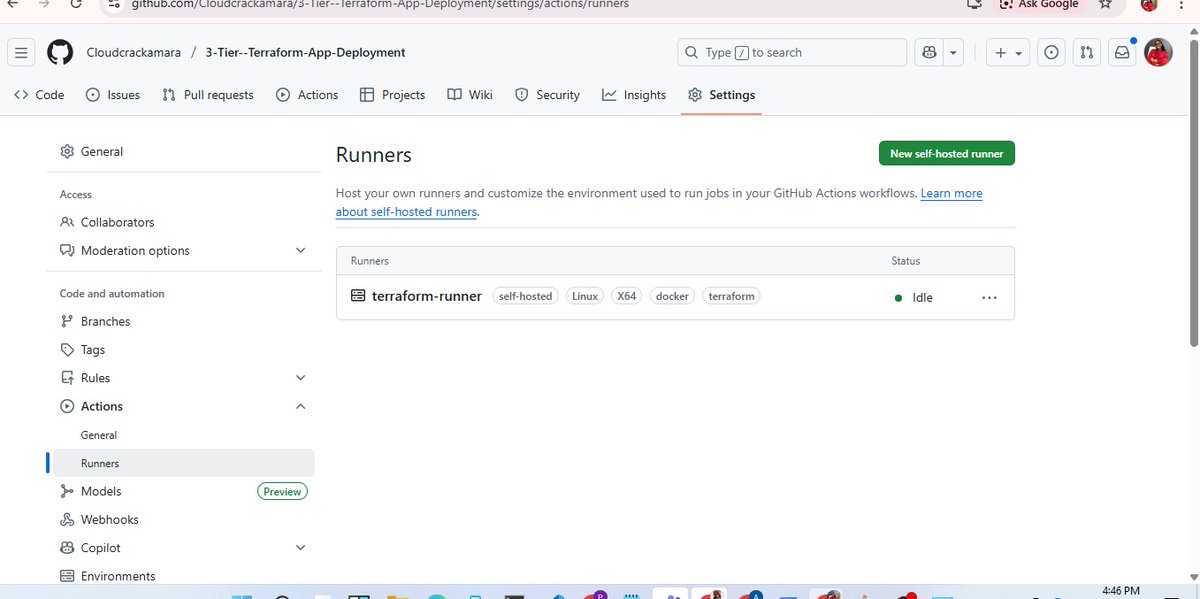Reload the page with the refresh icon

pyautogui.click(x=76, y=3)
